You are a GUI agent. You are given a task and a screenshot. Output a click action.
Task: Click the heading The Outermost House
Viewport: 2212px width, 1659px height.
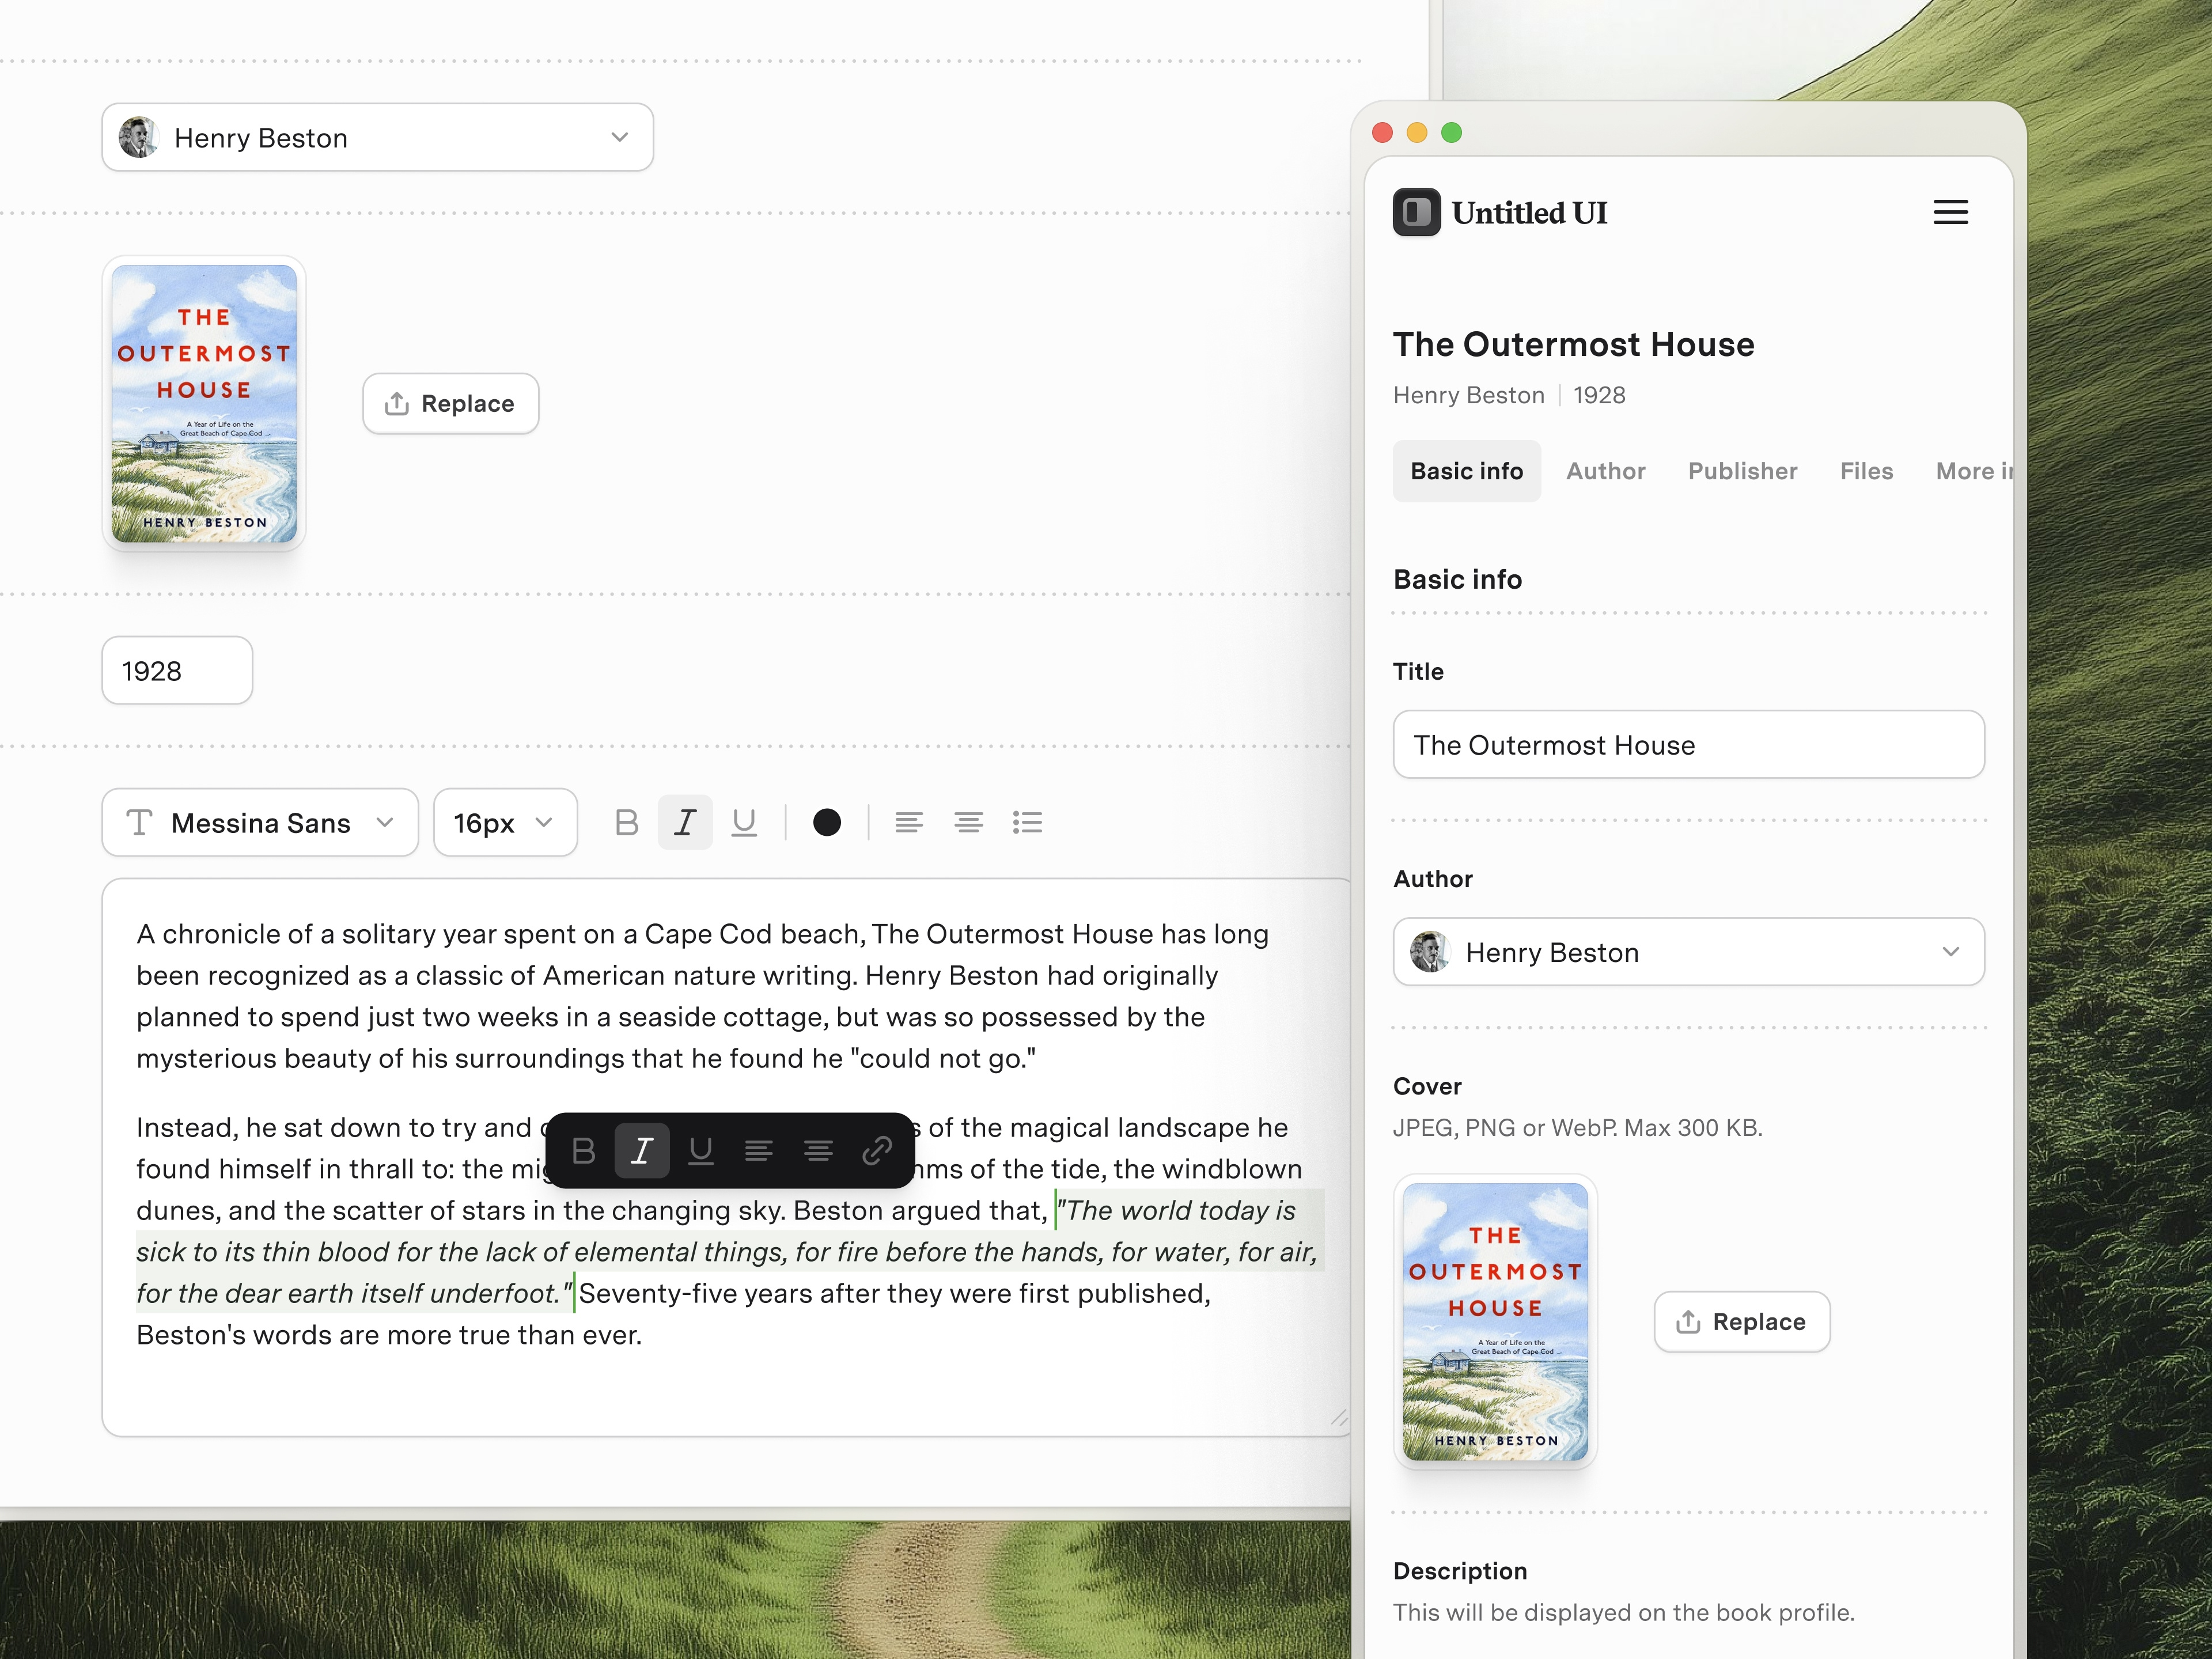coord(1573,344)
